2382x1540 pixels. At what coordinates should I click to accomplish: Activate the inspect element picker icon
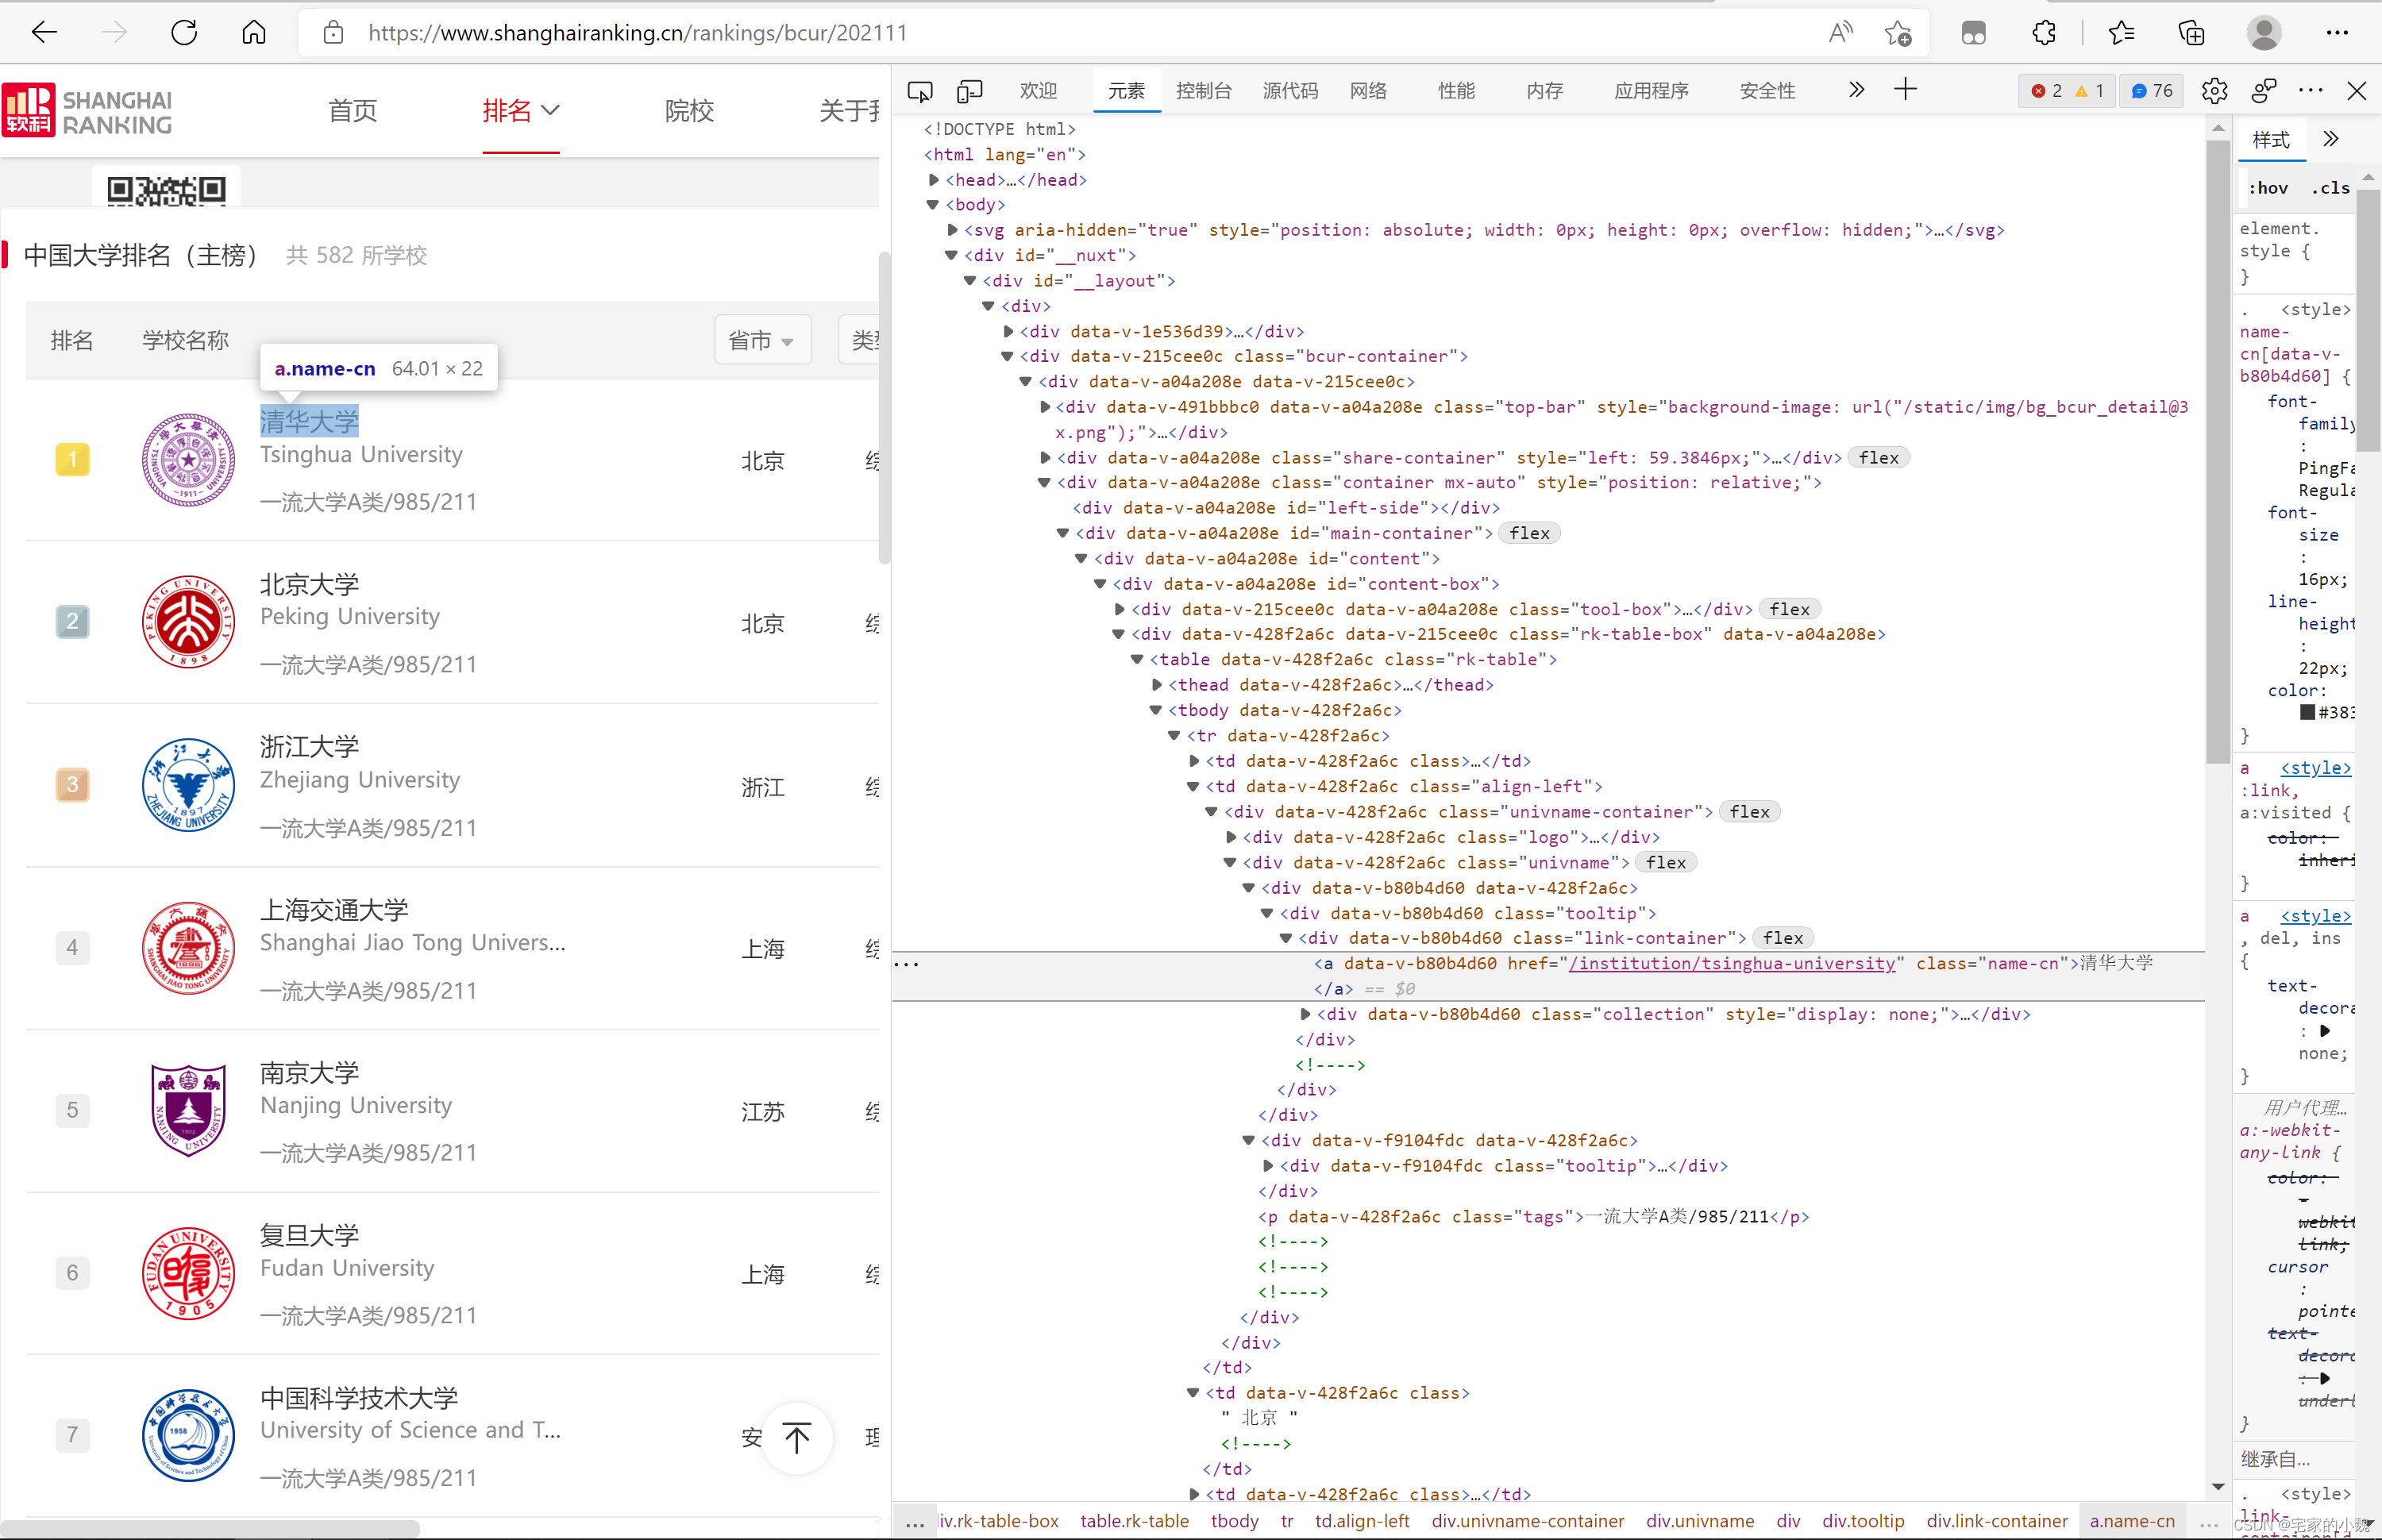pos(919,91)
